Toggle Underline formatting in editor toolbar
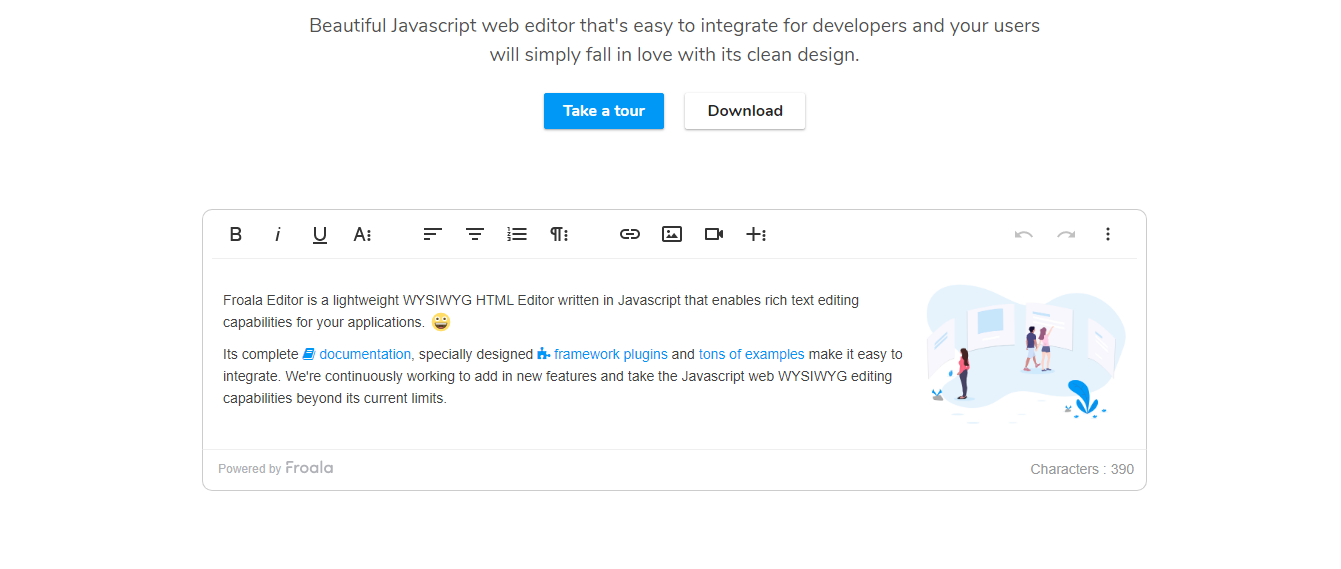 click(320, 234)
